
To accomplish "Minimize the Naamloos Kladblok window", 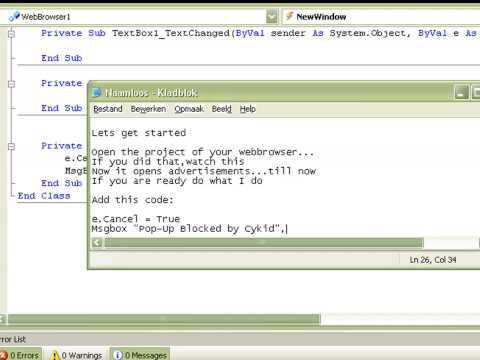I will click(x=462, y=92).
